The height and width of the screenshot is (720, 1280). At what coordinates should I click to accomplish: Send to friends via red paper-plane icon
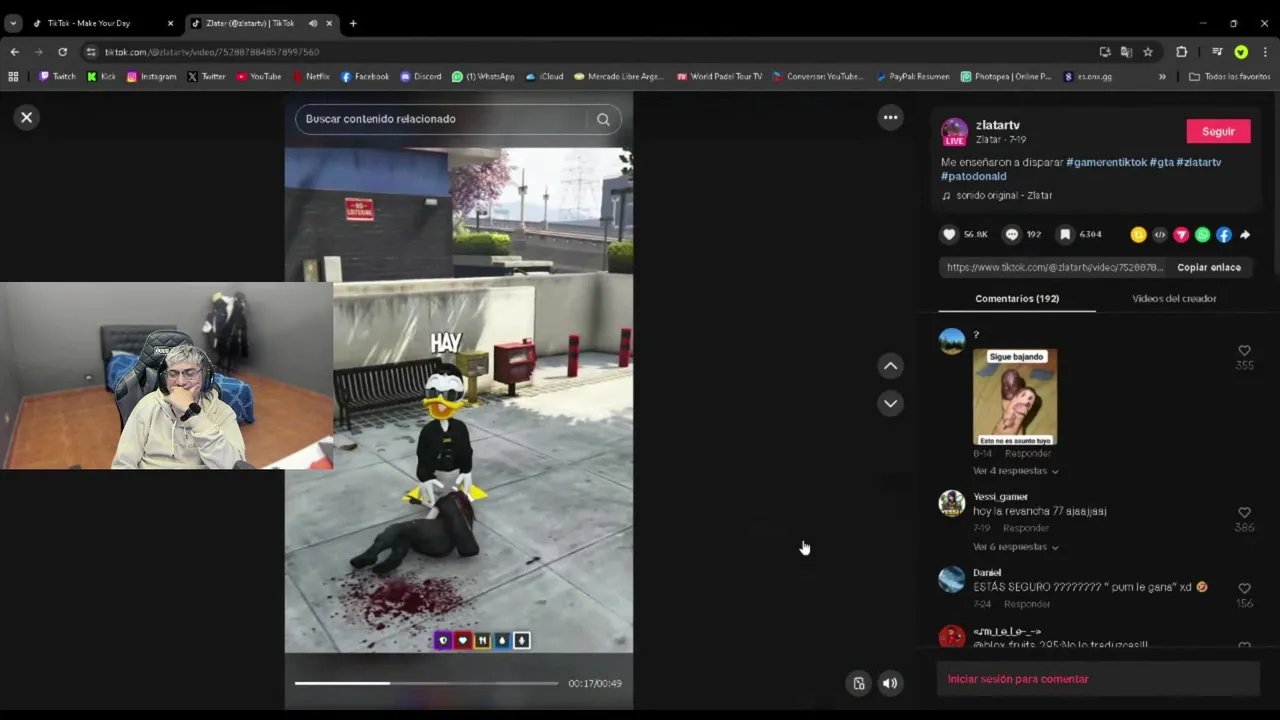[1181, 235]
